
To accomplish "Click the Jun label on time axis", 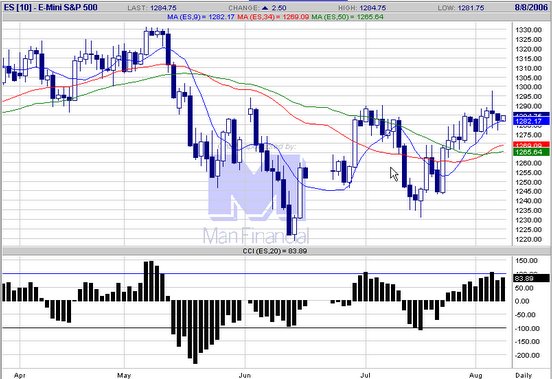I will [245, 375].
